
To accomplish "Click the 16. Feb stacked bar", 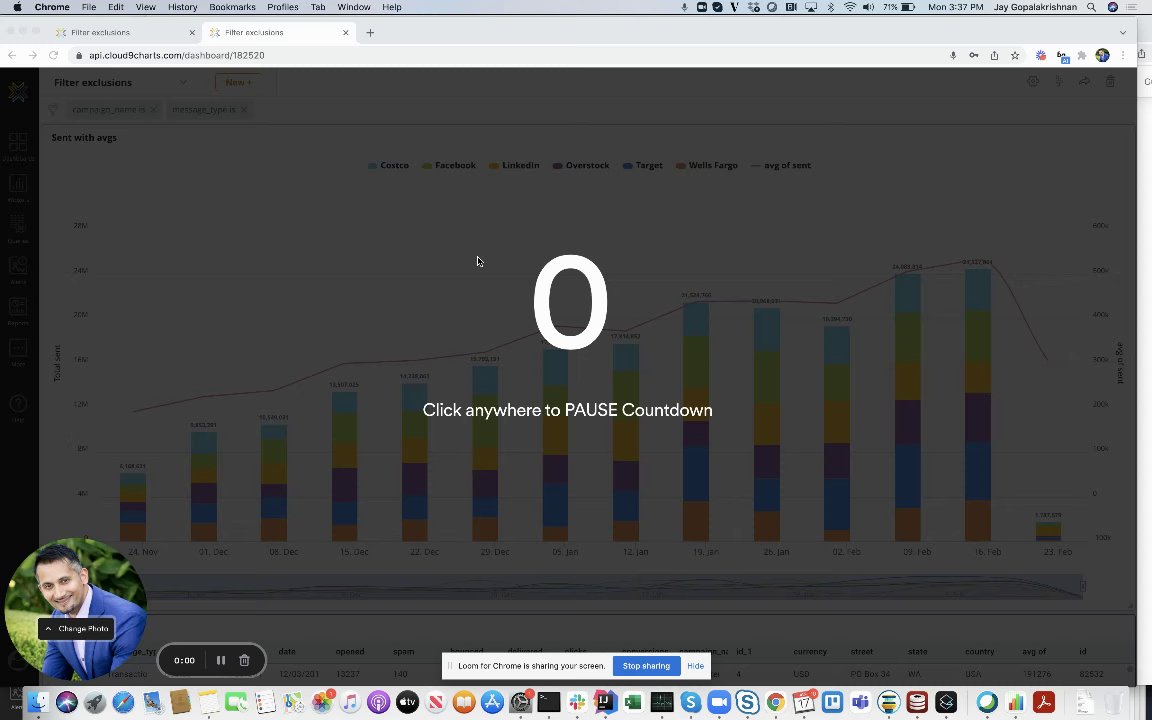I will coord(978,405).
